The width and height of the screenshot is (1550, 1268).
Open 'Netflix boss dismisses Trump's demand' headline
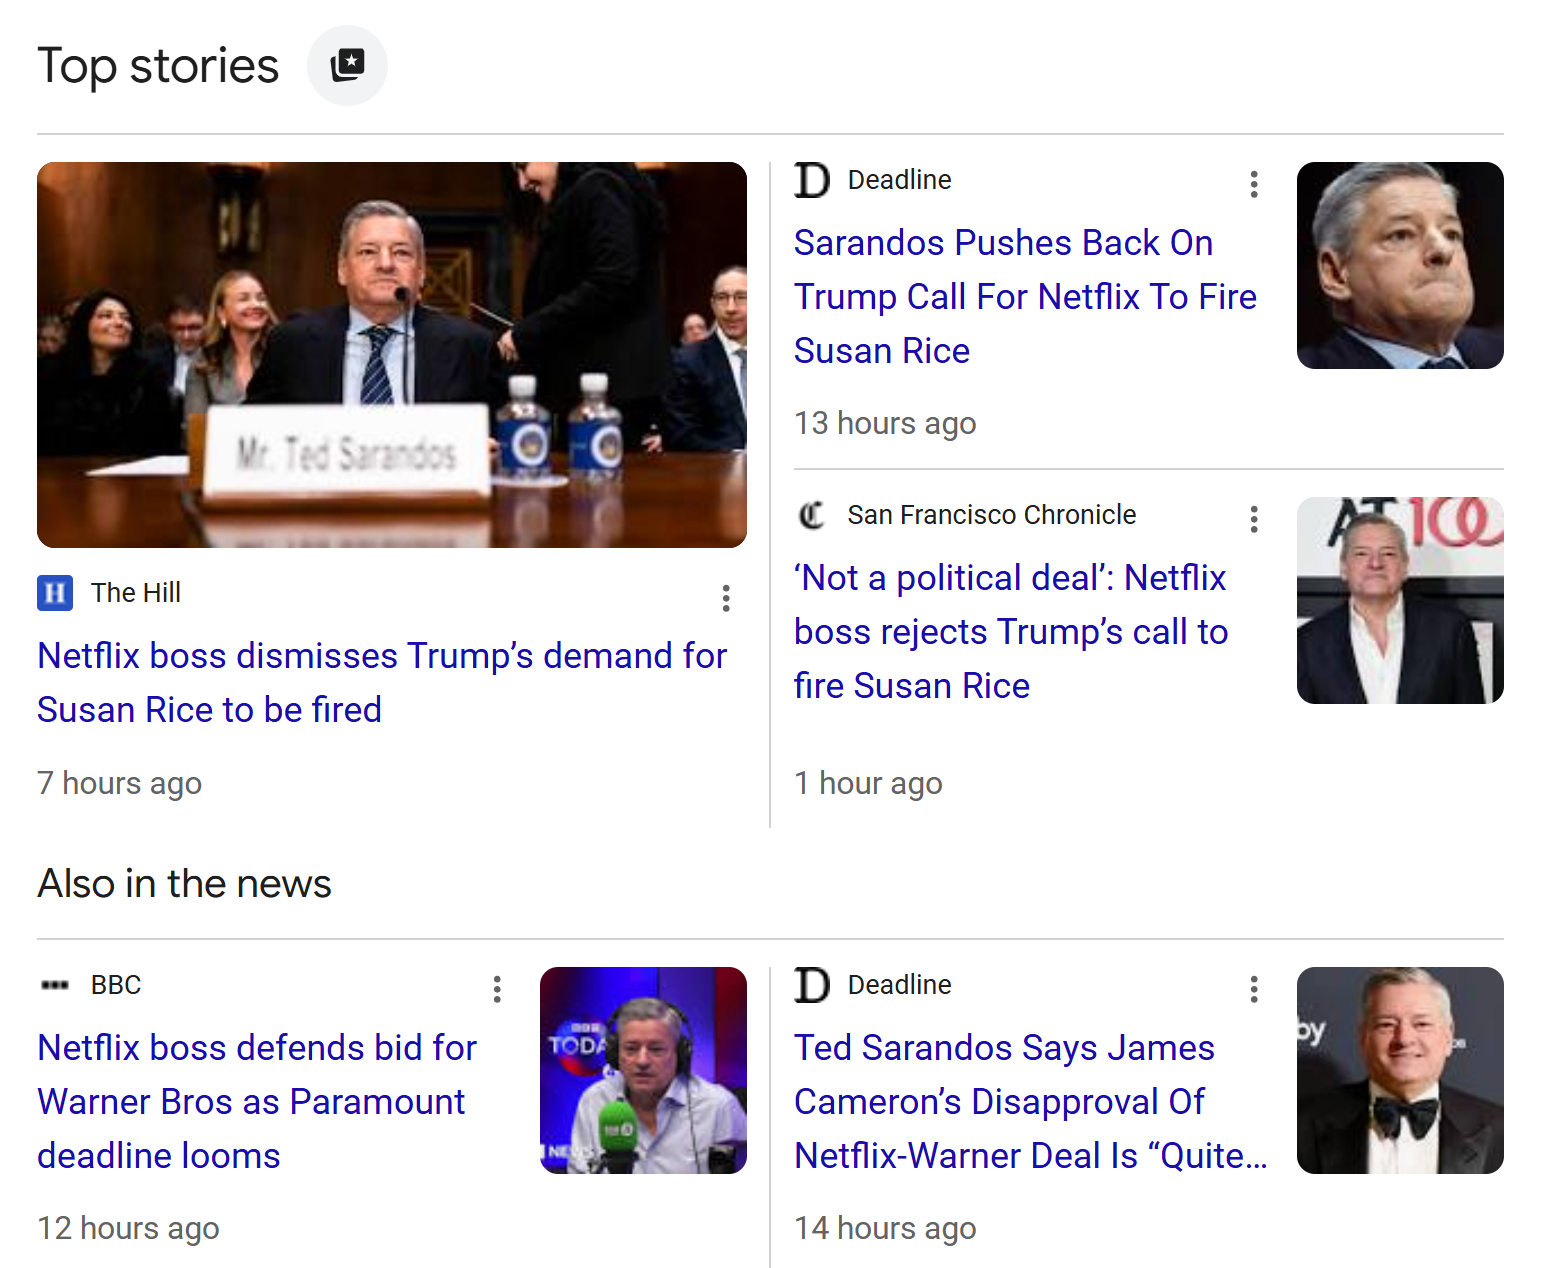click(381, 682)
